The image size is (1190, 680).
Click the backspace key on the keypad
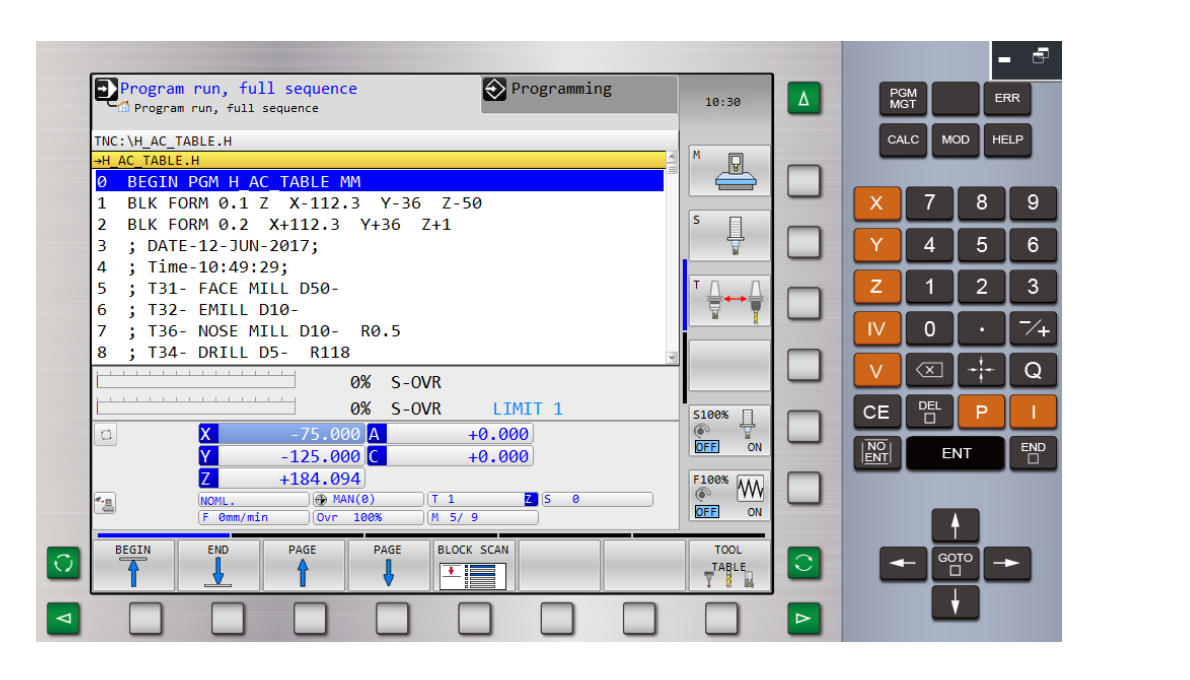coord(929,370)
